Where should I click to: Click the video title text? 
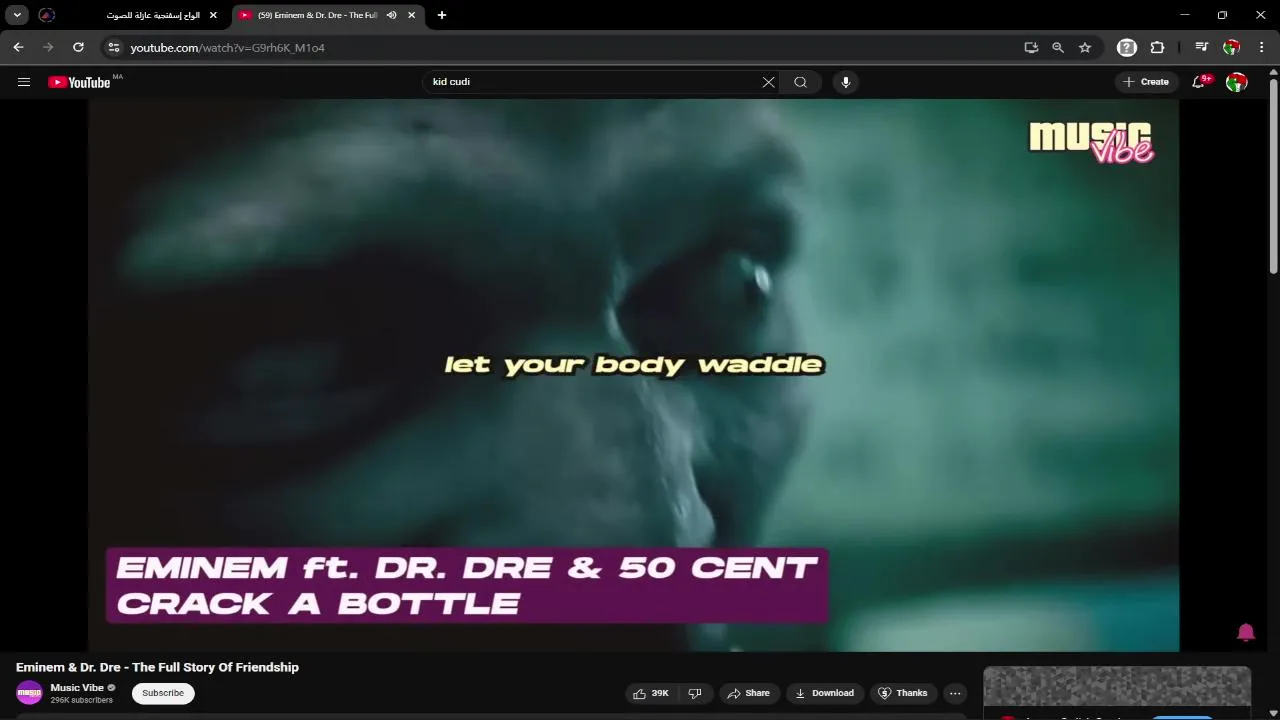[157, 667]
